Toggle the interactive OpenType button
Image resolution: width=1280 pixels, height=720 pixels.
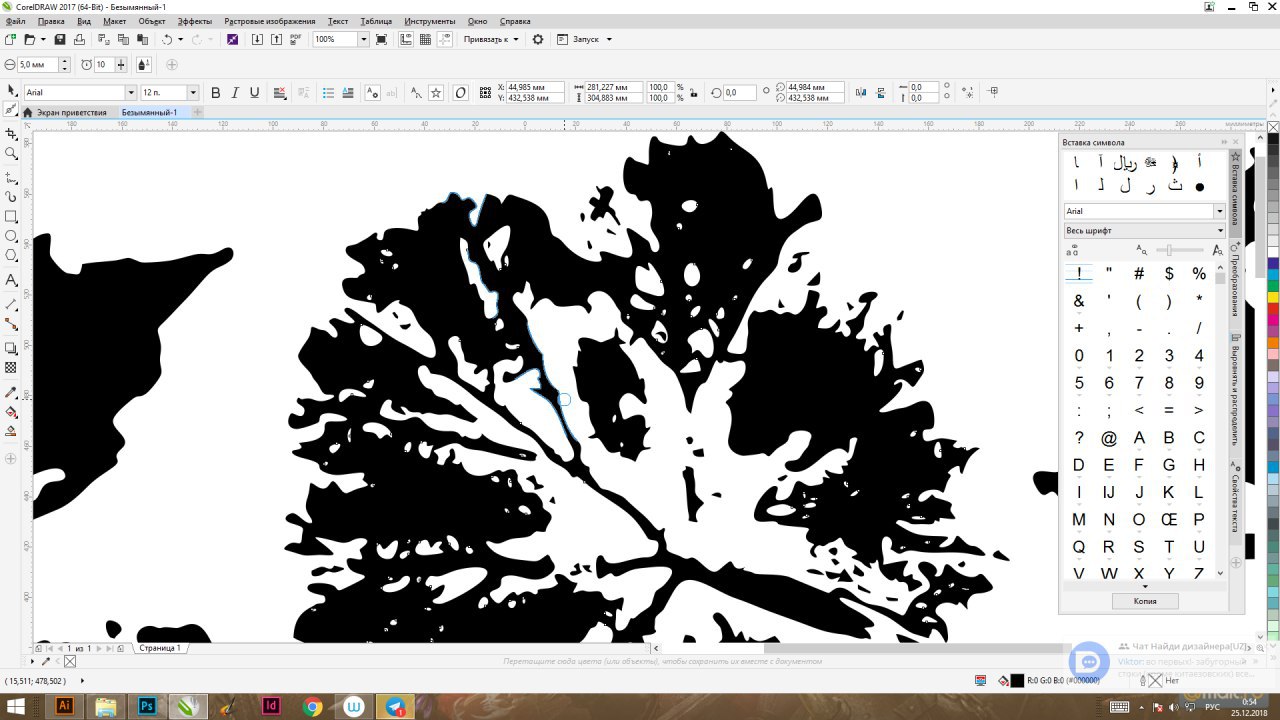click(x=461, y=92)
